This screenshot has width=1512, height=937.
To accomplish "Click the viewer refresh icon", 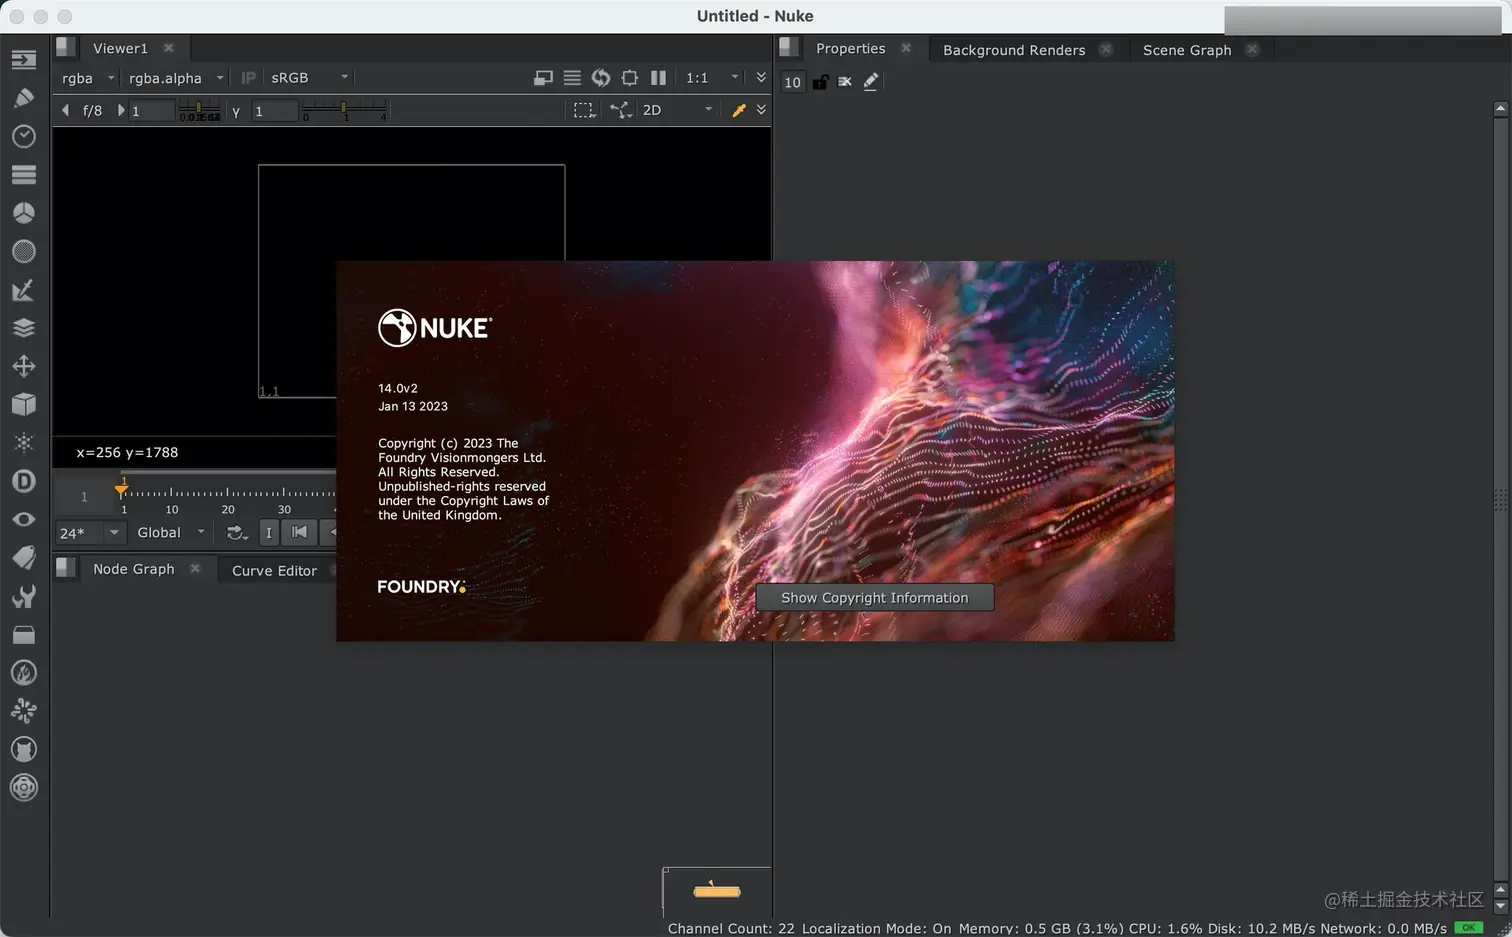I will pos(600,78).
